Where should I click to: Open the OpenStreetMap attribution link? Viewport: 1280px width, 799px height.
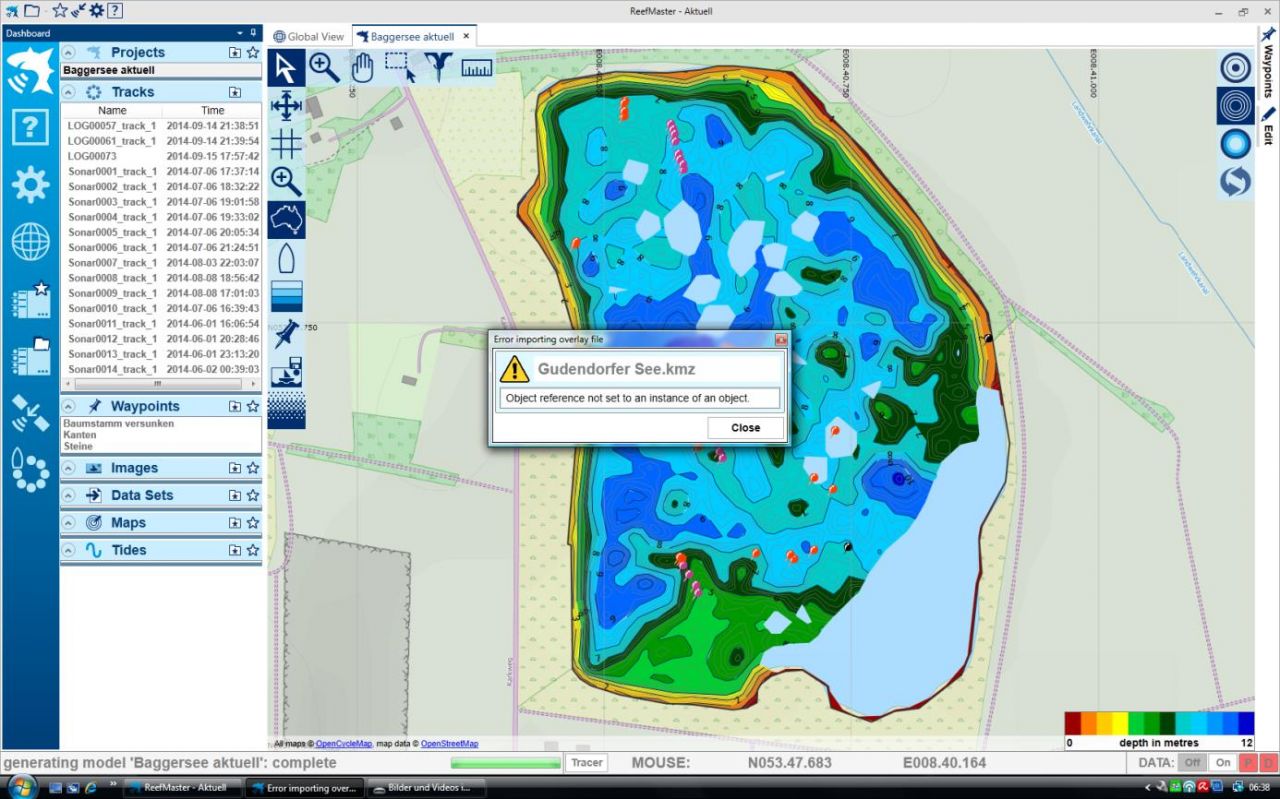coord(449,744)
